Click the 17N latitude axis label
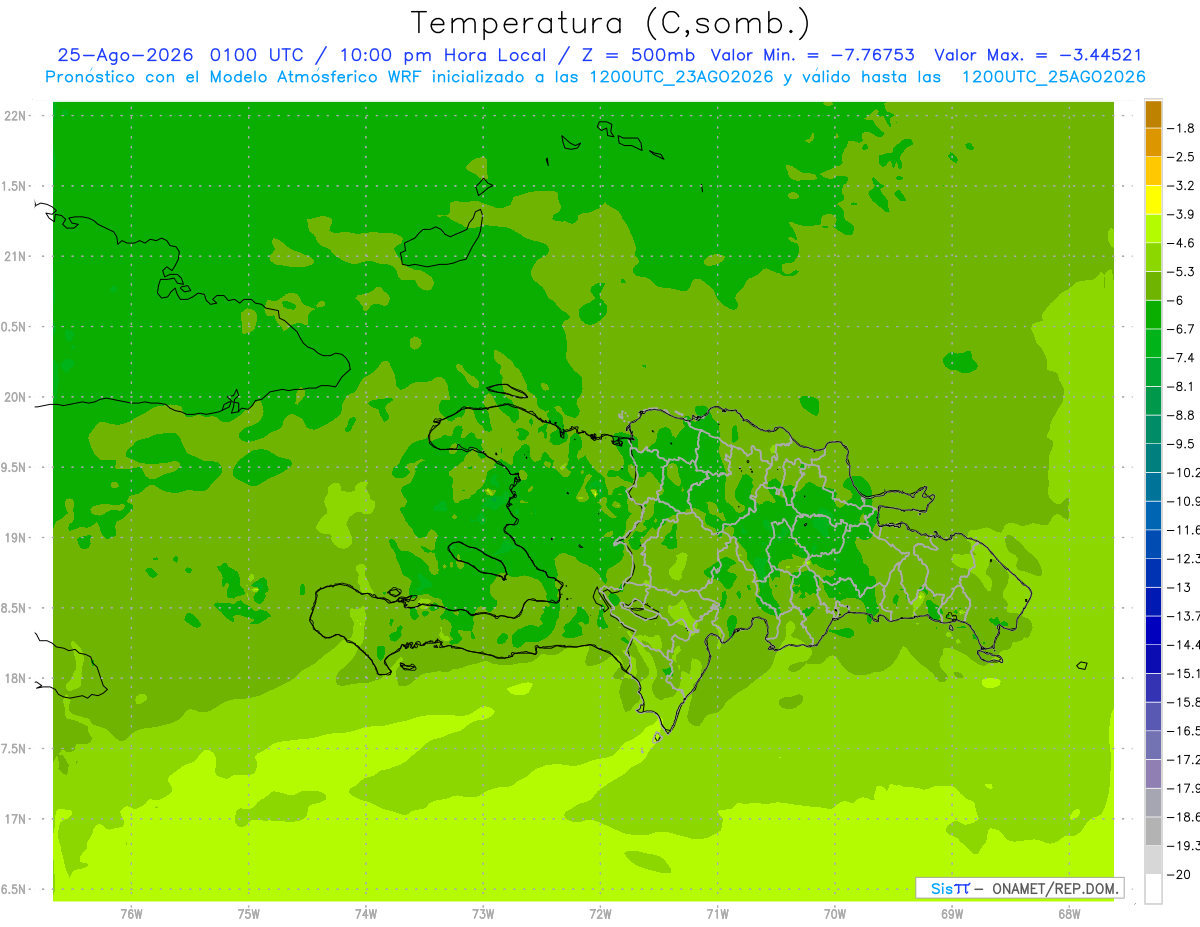Viewport: 1200px width, 927px height. point(15,819)
